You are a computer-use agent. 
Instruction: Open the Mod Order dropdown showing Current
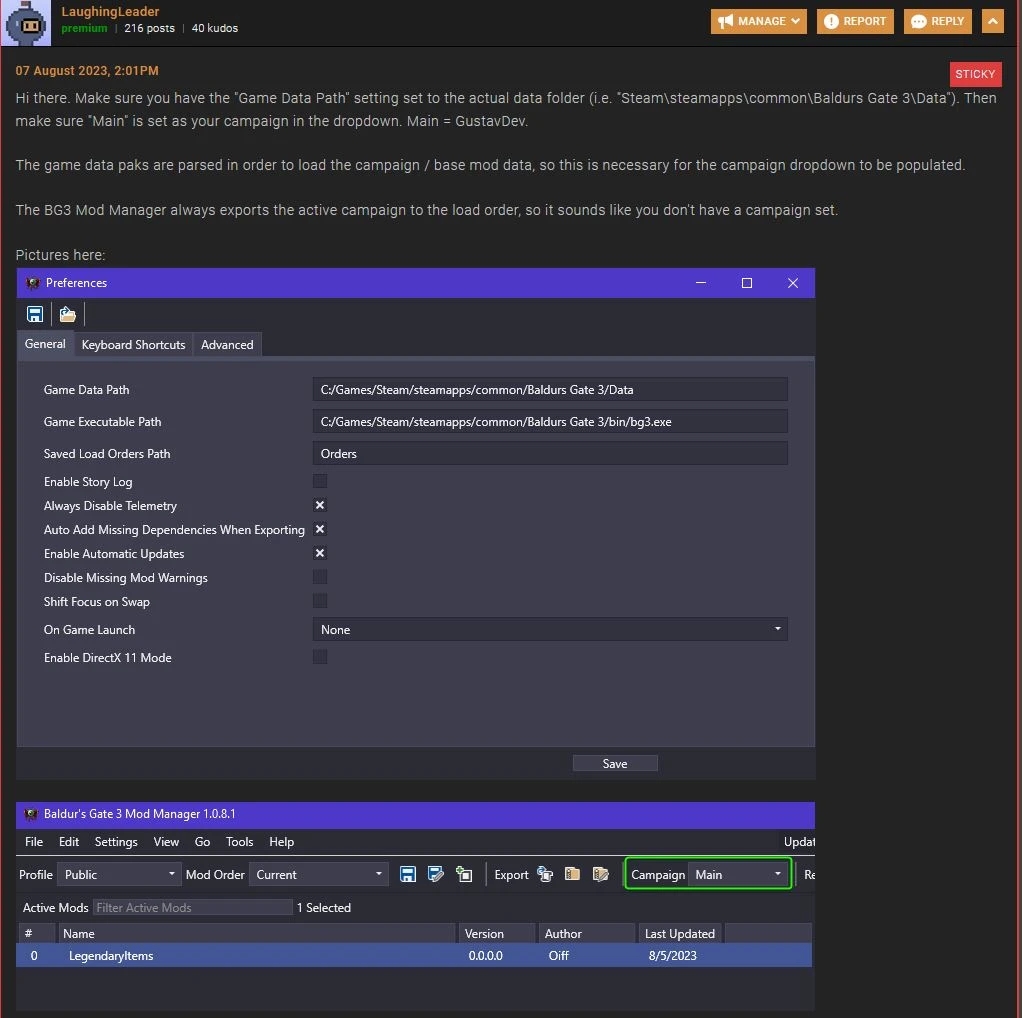coord(319,875)
